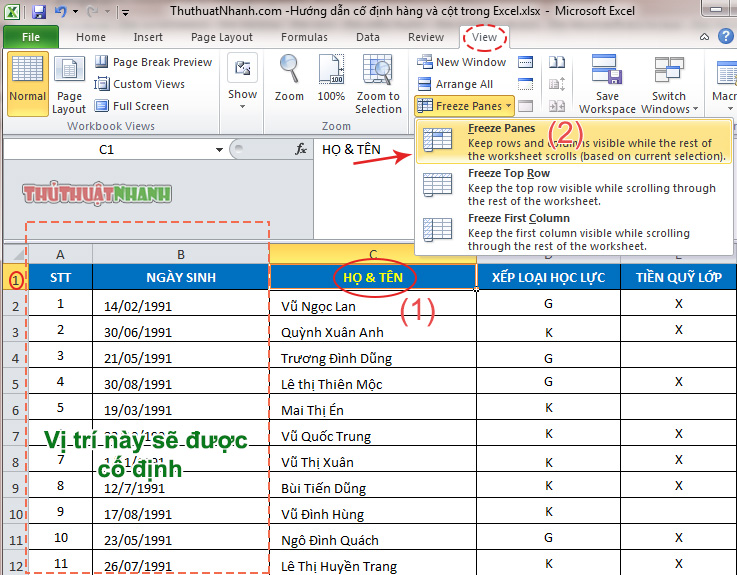This screenshot has height=575, width=737.
Task: Open the Customize Quick Access Toolbar dropdown
Action: 125,12
